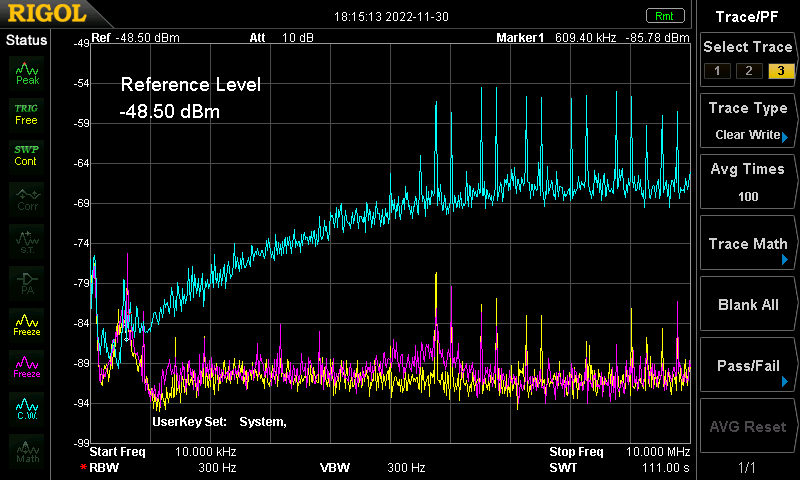Screen dimensions: 800x480
Task: Click the Blank All button
Action: pyautogui.click(x=748, y=305)
